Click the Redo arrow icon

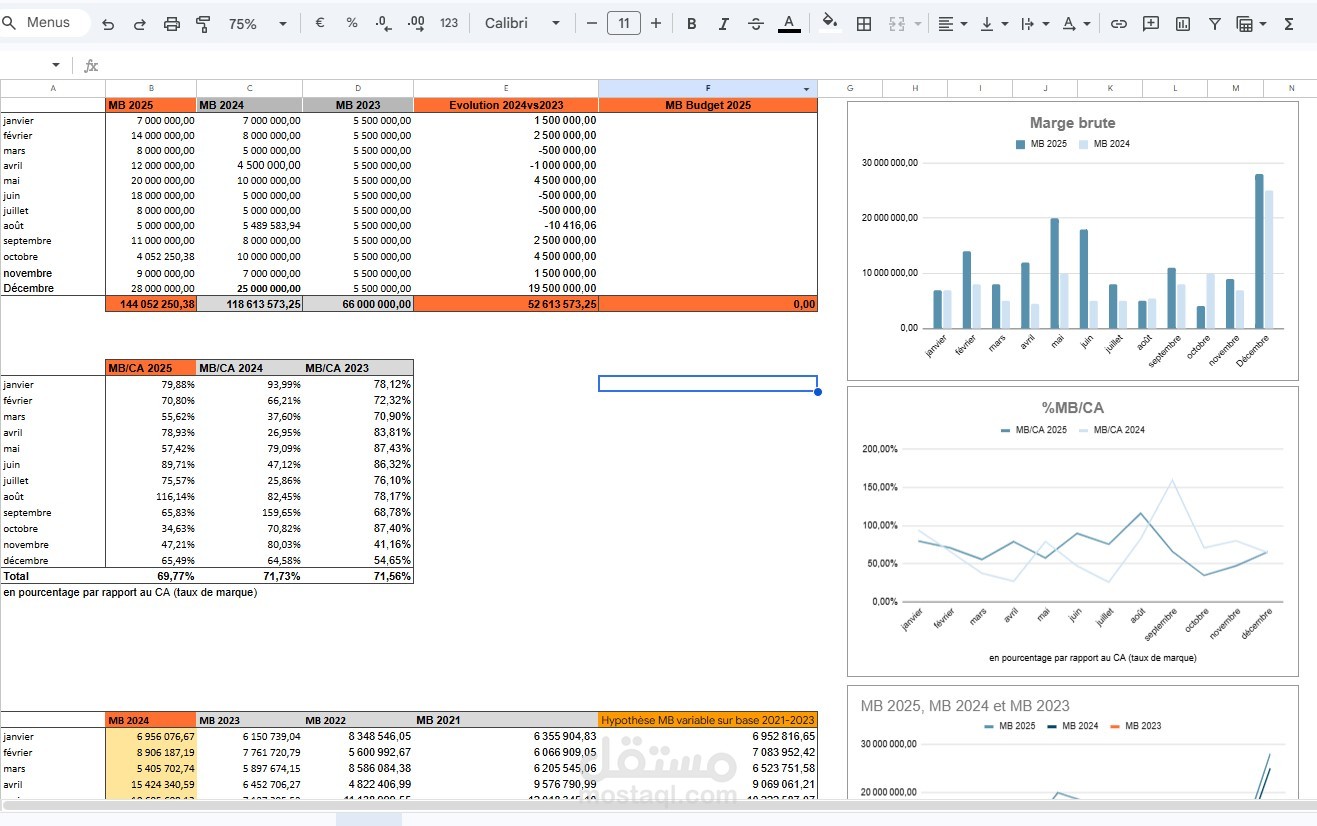coord(140,24)
